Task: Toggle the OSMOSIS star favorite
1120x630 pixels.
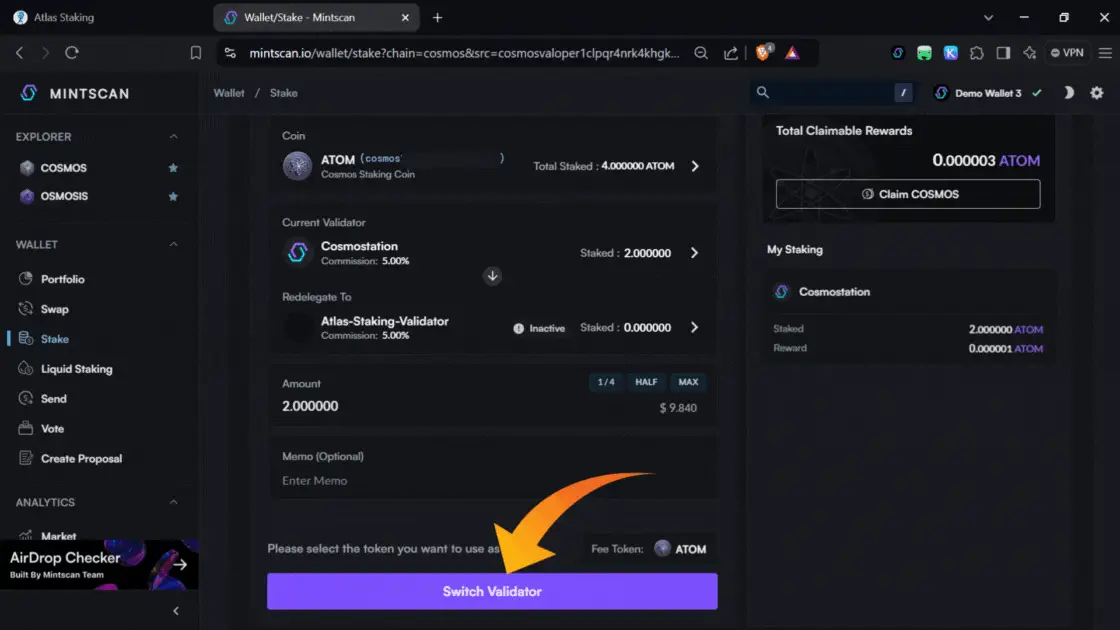Action: [x=173, y=196]
